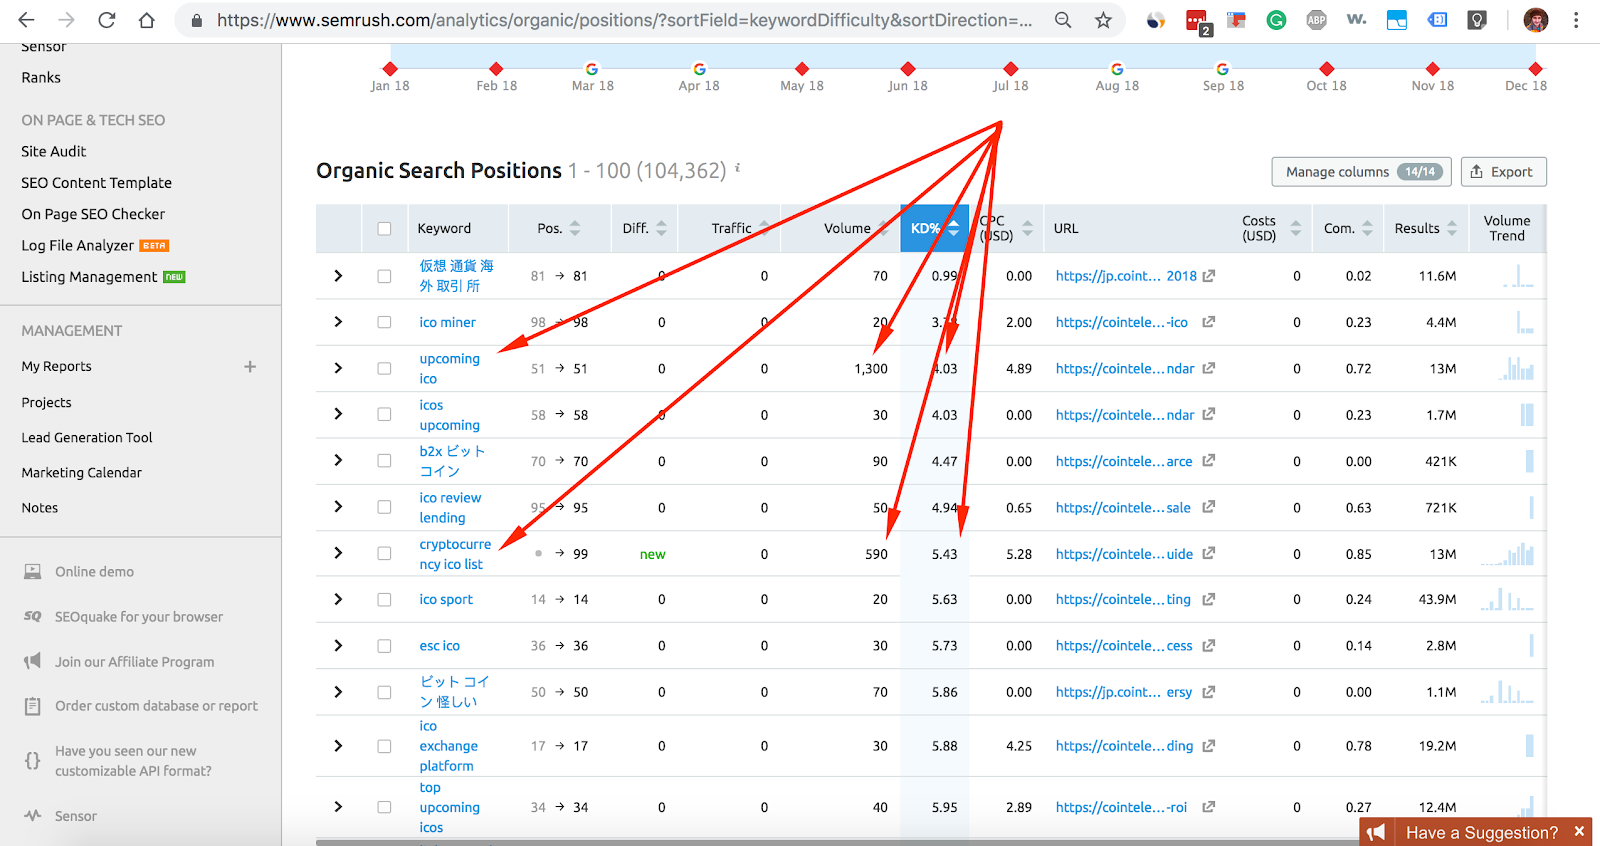The image size is (1600, 846).
Task: Click the custom database report icon
Action: pyautogui.click(x=33, y=706)
